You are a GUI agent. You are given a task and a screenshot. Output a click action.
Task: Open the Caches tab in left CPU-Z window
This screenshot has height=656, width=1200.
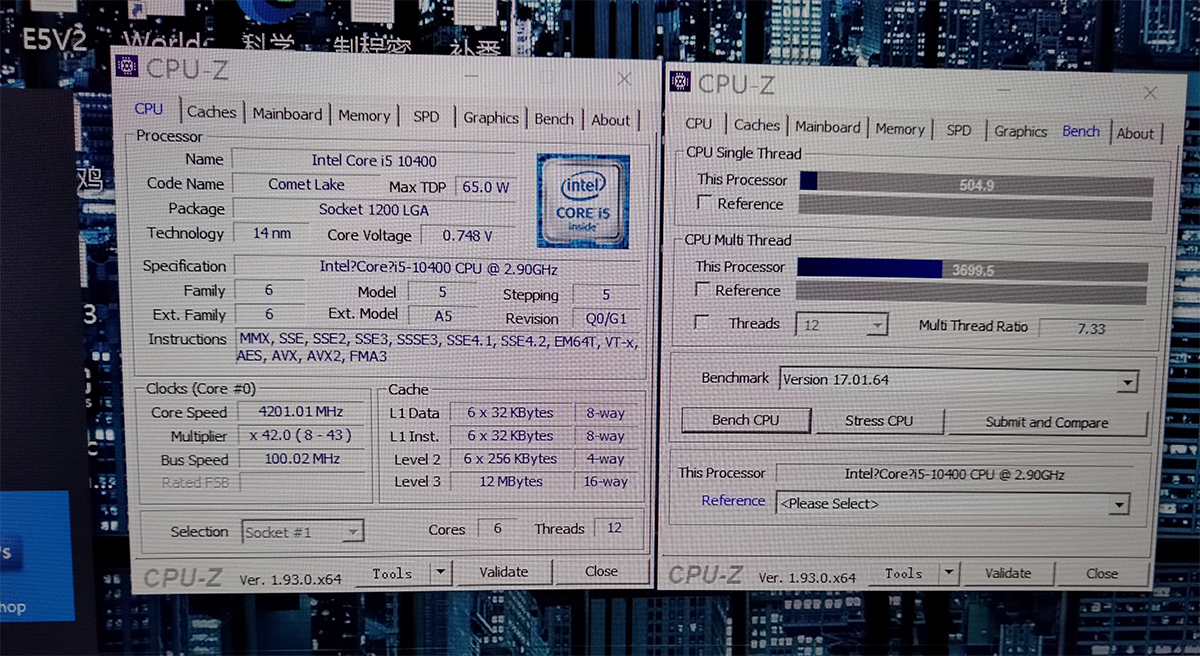(211, 112)
